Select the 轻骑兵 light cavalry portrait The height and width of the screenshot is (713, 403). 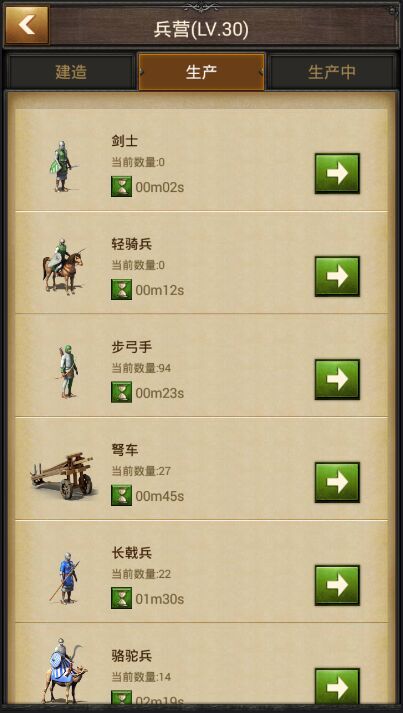tap(64, 266)
